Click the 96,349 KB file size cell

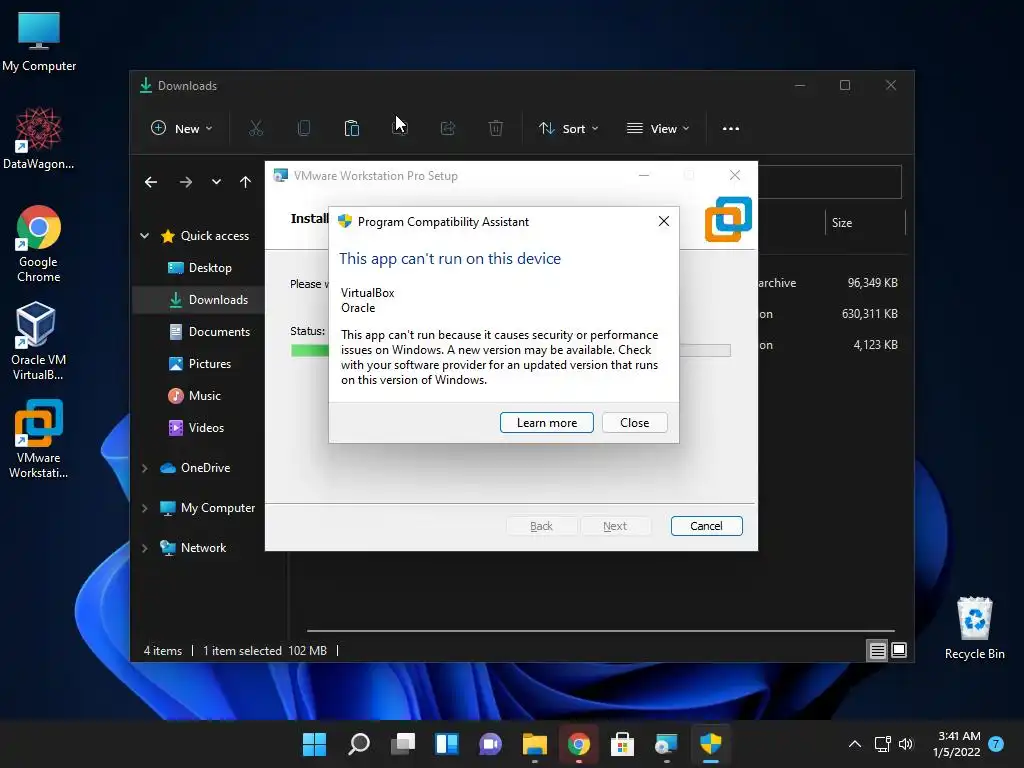tap(872, 283)
